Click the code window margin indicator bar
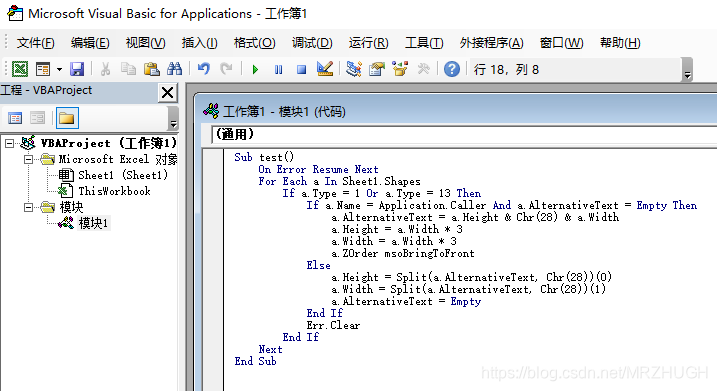The width and height of the screenshot is (717, 391). coord(214,270)
